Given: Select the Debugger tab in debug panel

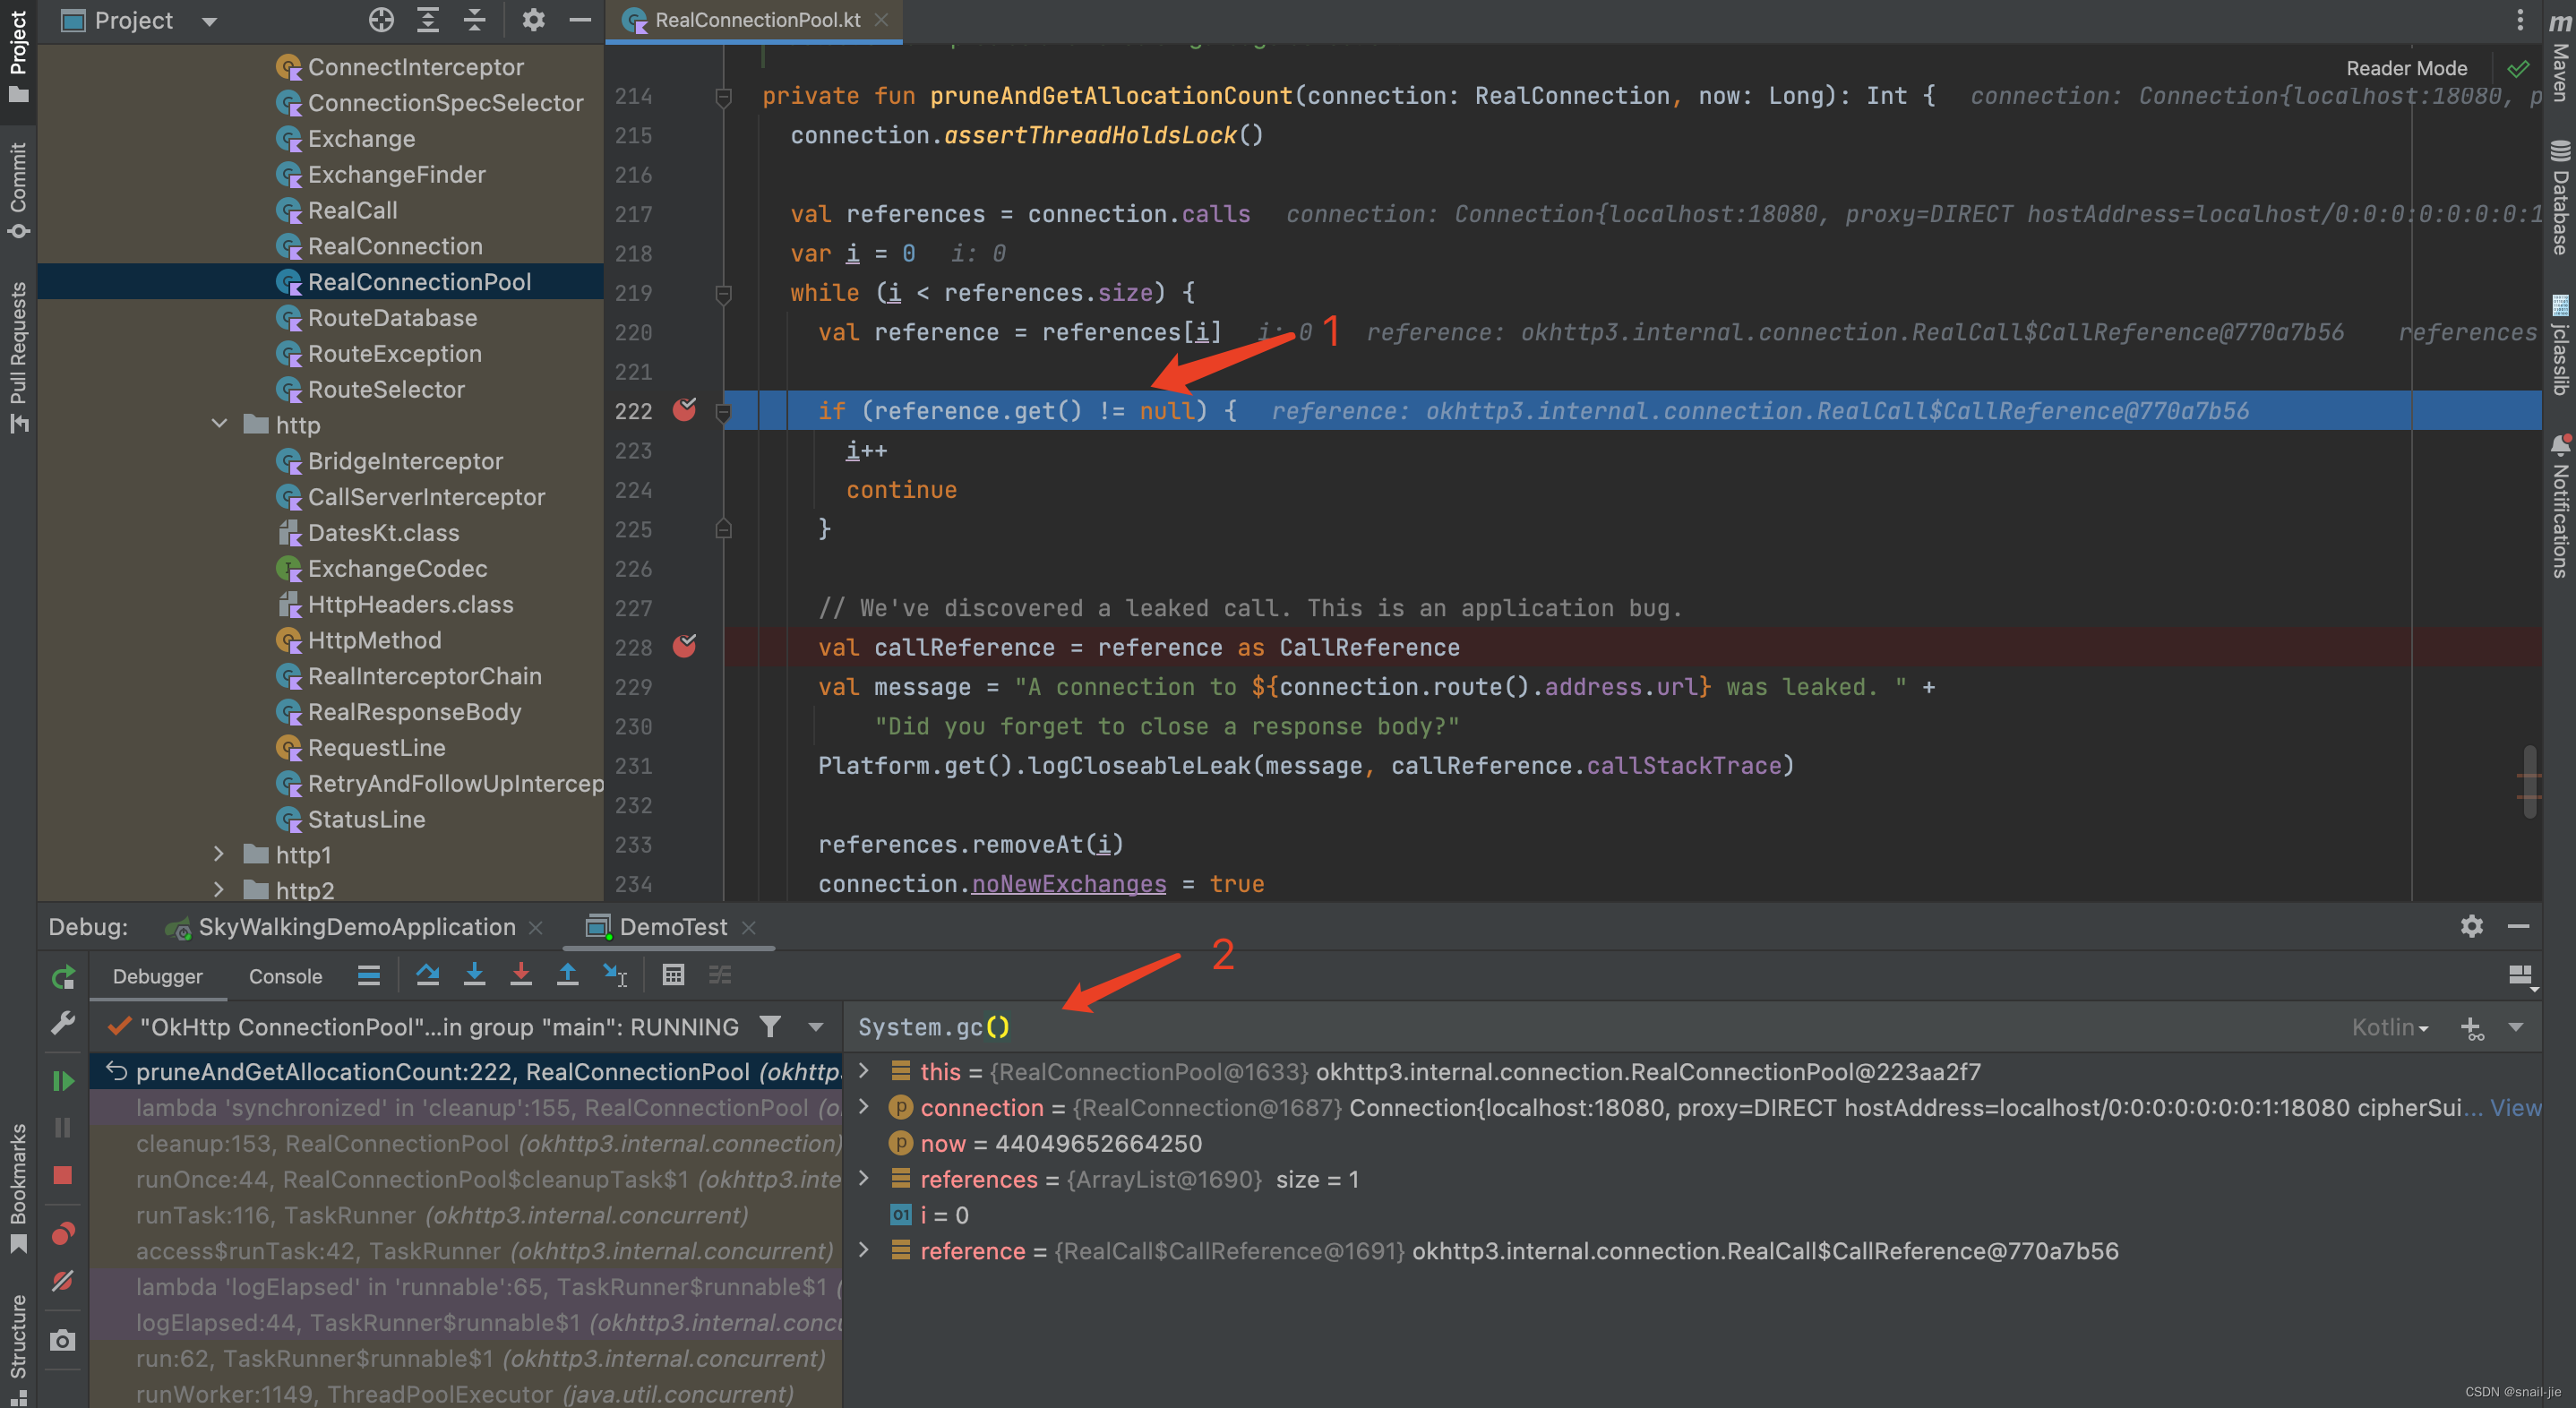Looking at the screenshot, I should click(158, 976).
